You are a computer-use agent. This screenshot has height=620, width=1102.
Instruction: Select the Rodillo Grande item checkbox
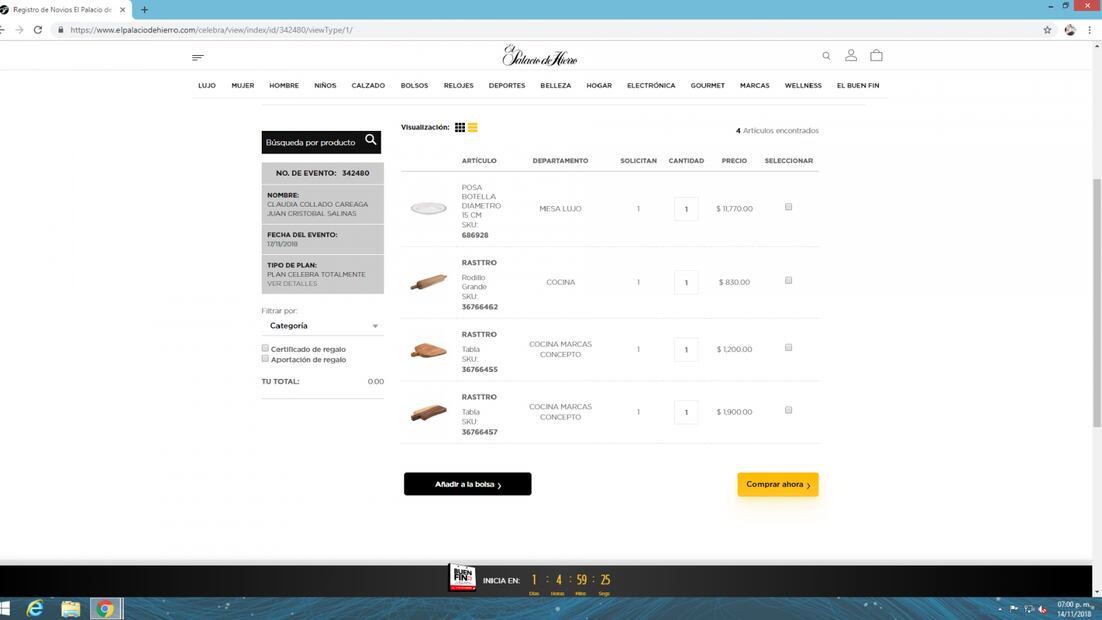pyautogui.click(x=788, y=281)
